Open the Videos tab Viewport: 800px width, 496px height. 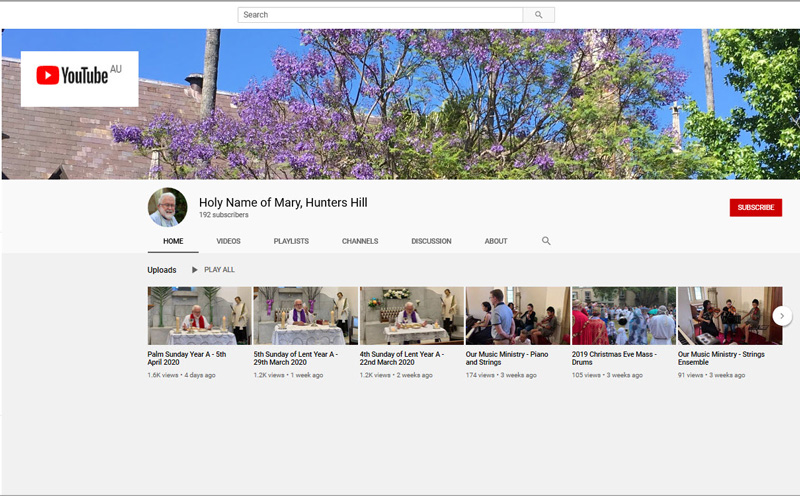228,241
